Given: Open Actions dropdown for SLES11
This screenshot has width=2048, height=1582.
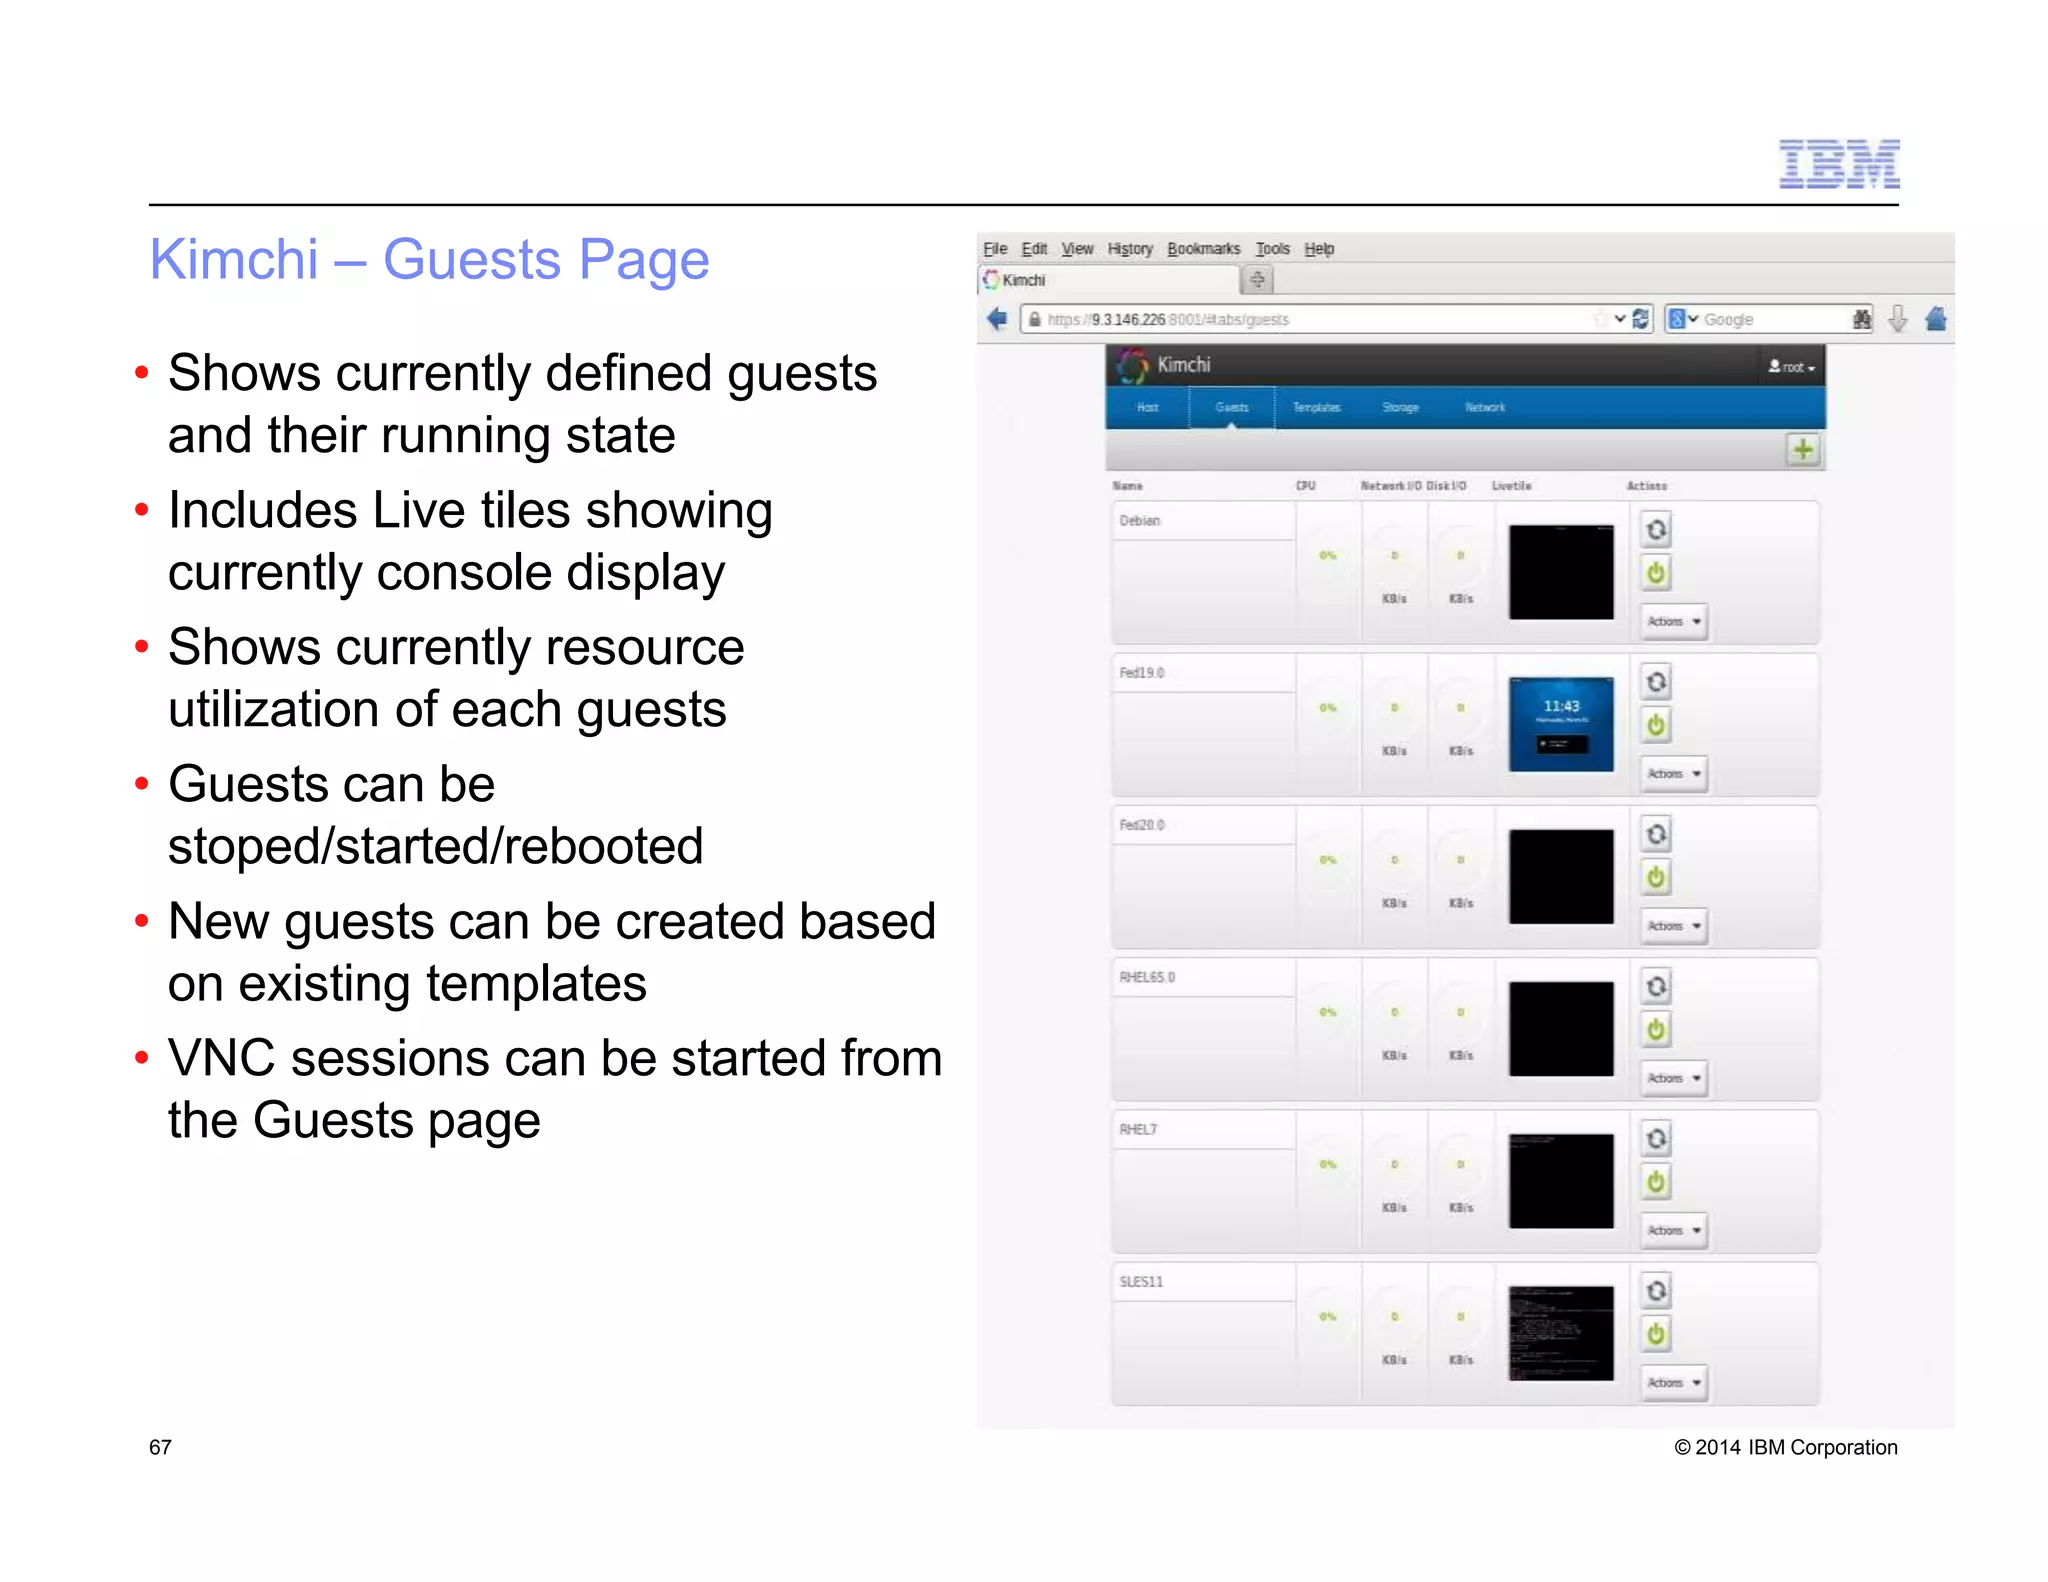Looking at the screenshot, I should (x=1673, y=1382).
